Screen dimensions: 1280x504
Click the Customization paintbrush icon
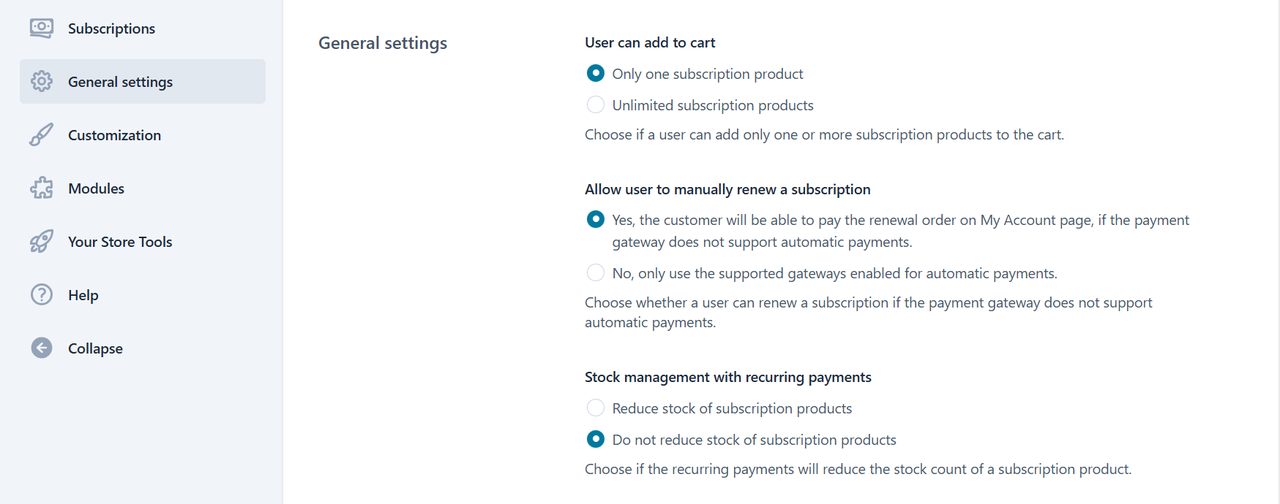tap(41, 135)
